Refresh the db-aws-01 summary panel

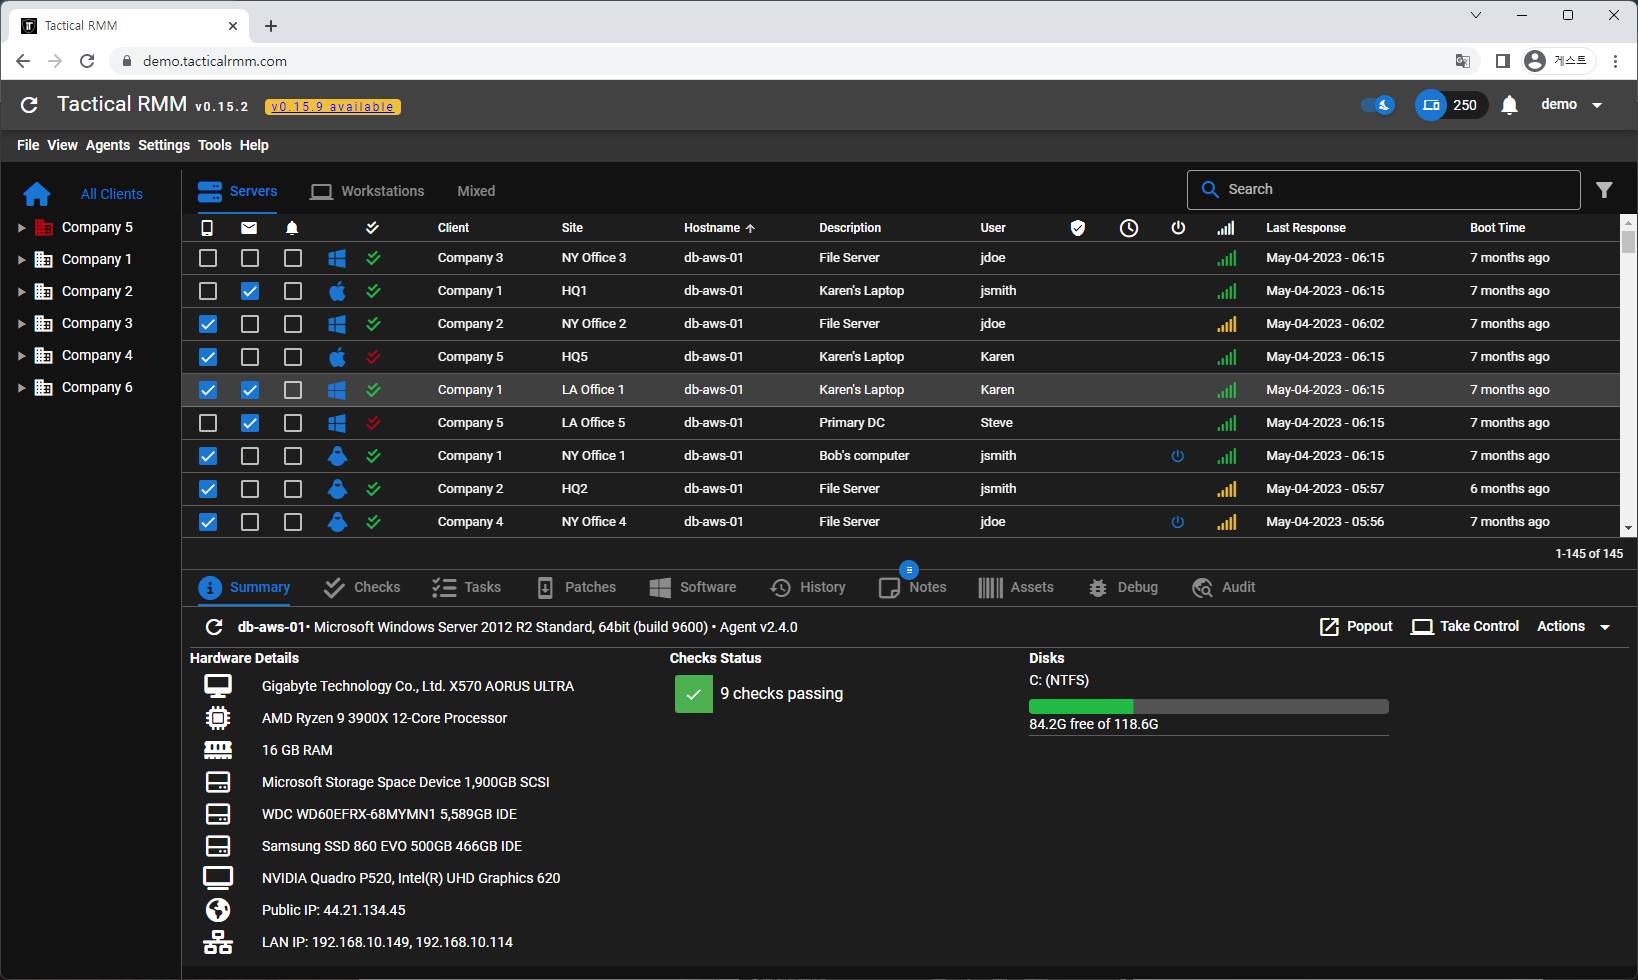[213, 627]
